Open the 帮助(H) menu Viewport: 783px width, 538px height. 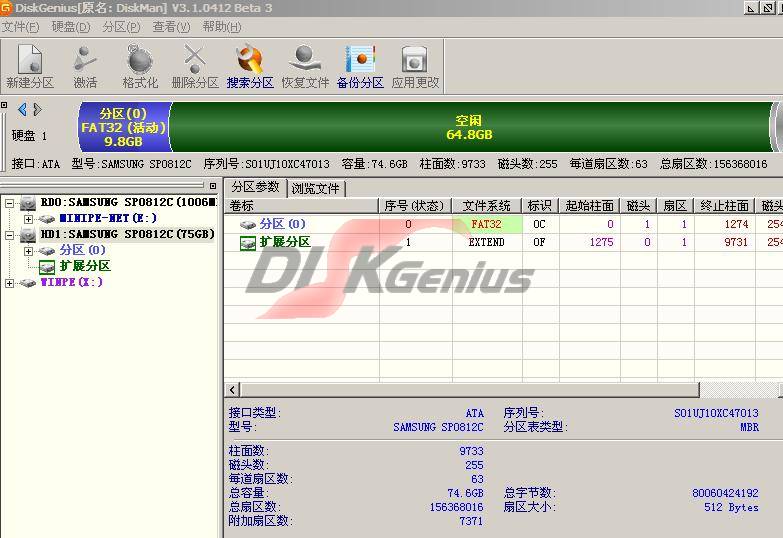pos(222,27)
